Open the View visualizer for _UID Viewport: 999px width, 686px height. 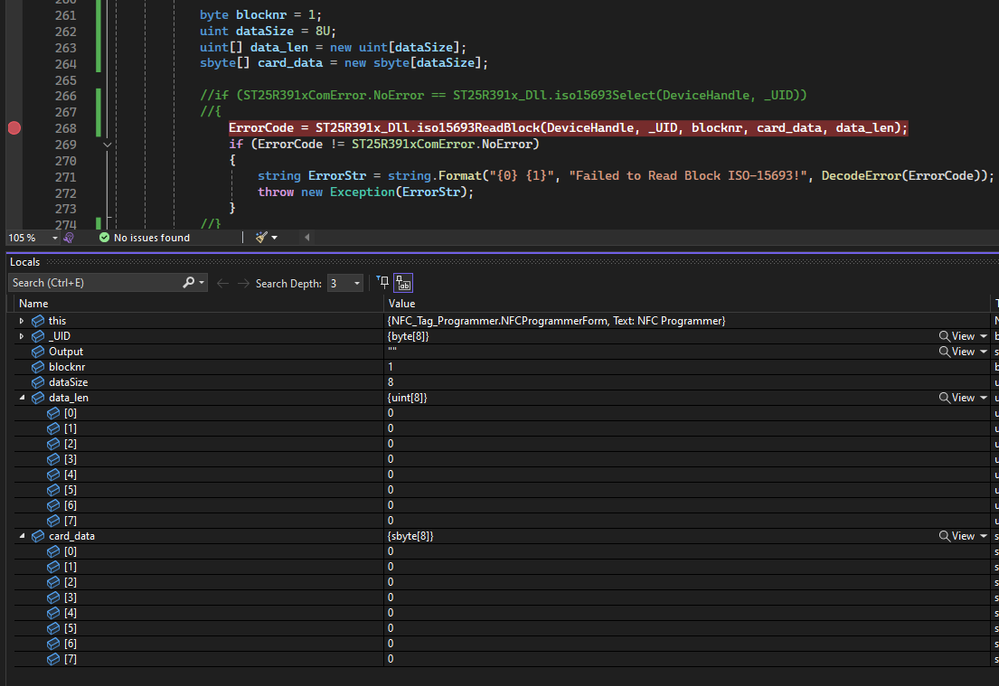957,336
